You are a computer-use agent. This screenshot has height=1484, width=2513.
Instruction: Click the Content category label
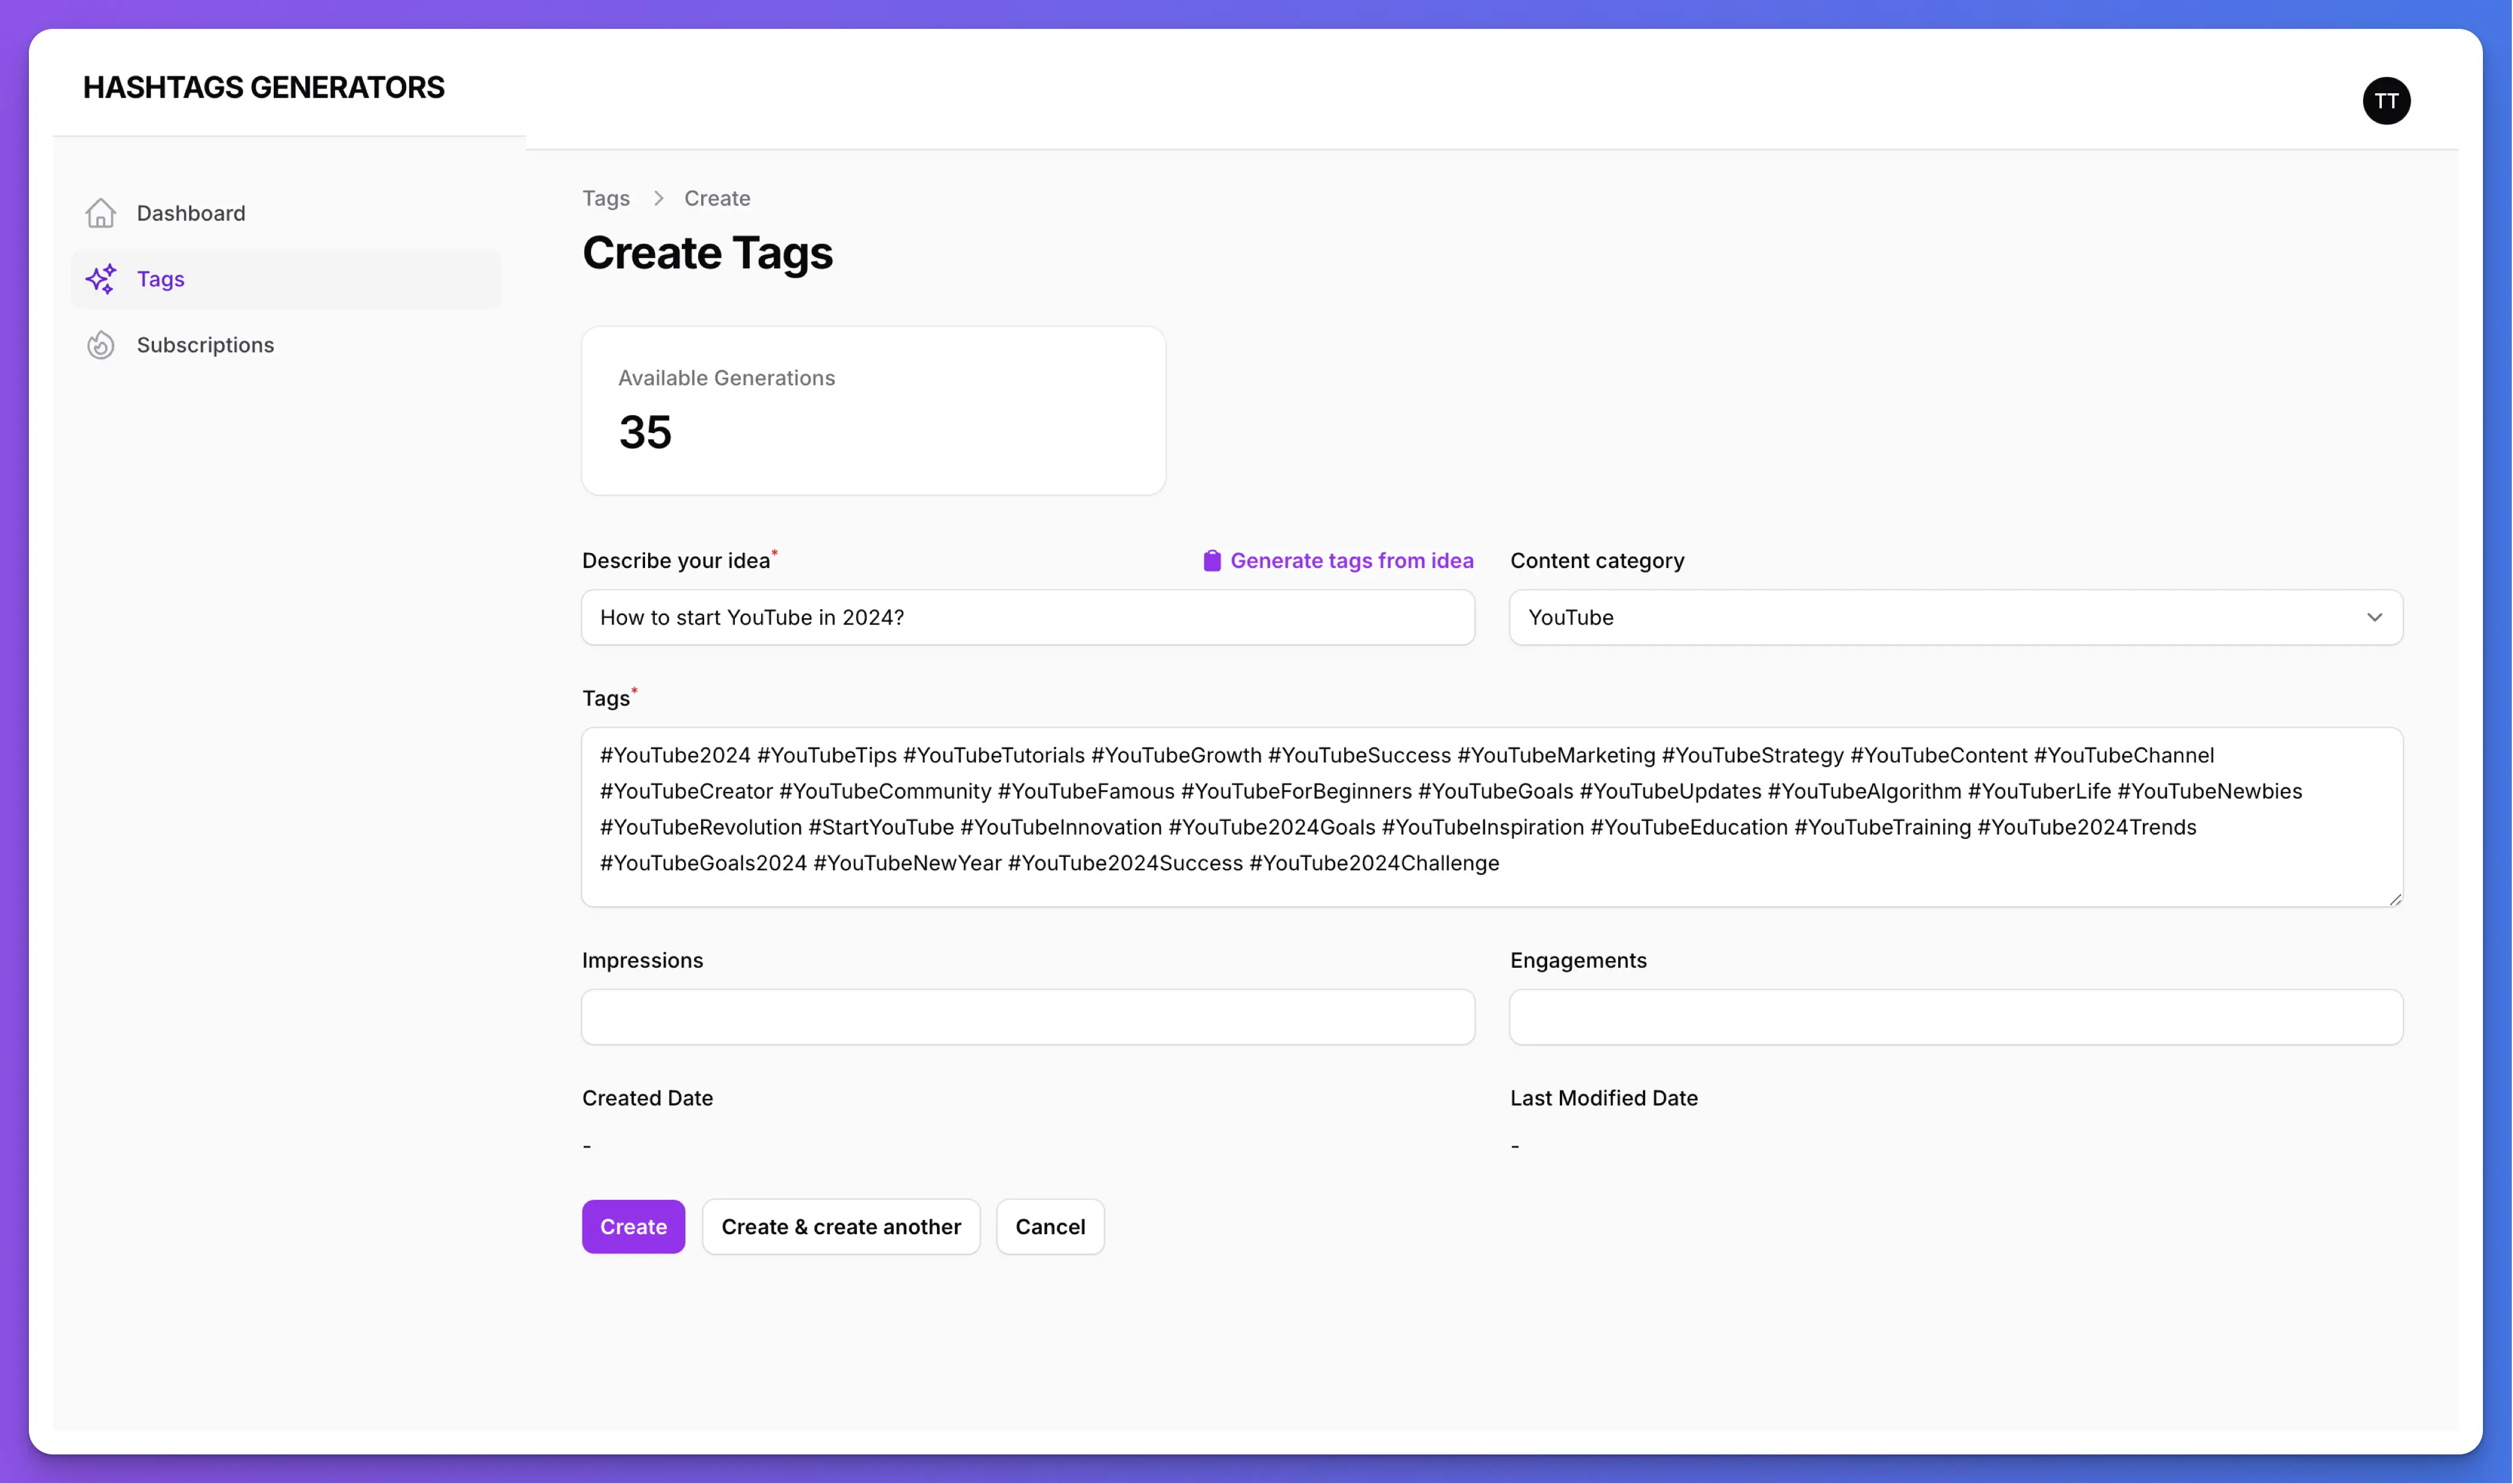pos(1597,561)
